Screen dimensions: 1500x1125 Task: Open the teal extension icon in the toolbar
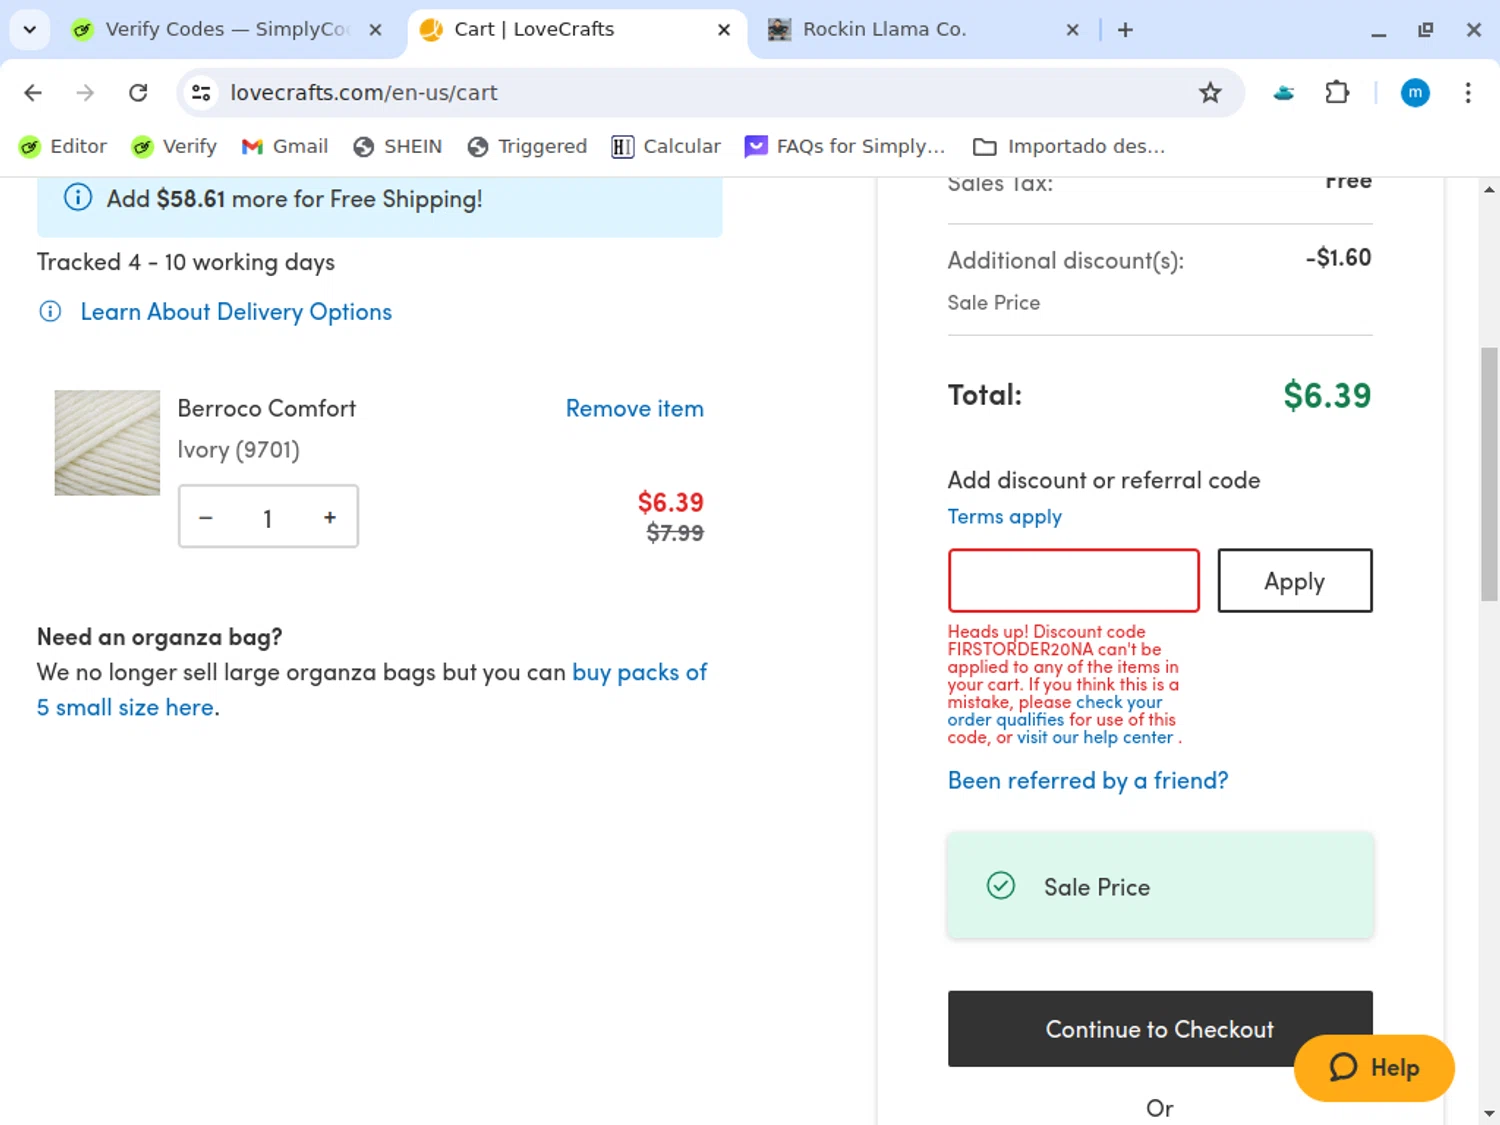1284,93
